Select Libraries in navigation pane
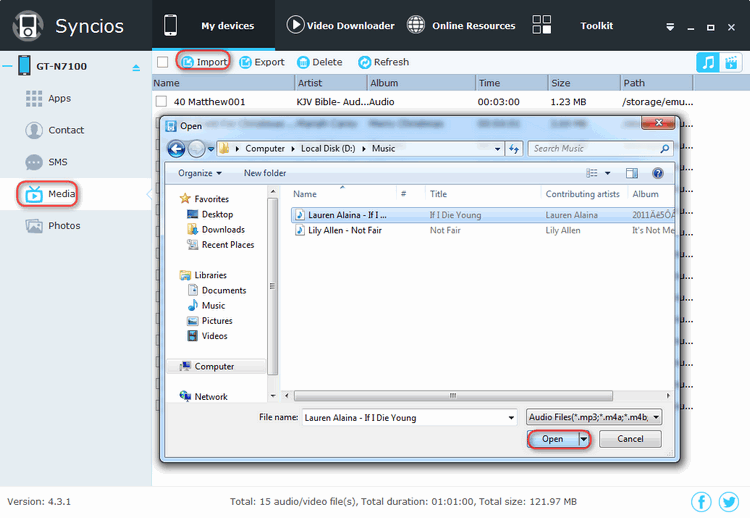Image resolution: width=750 pixels, height=518 pixels. [203, 275]
